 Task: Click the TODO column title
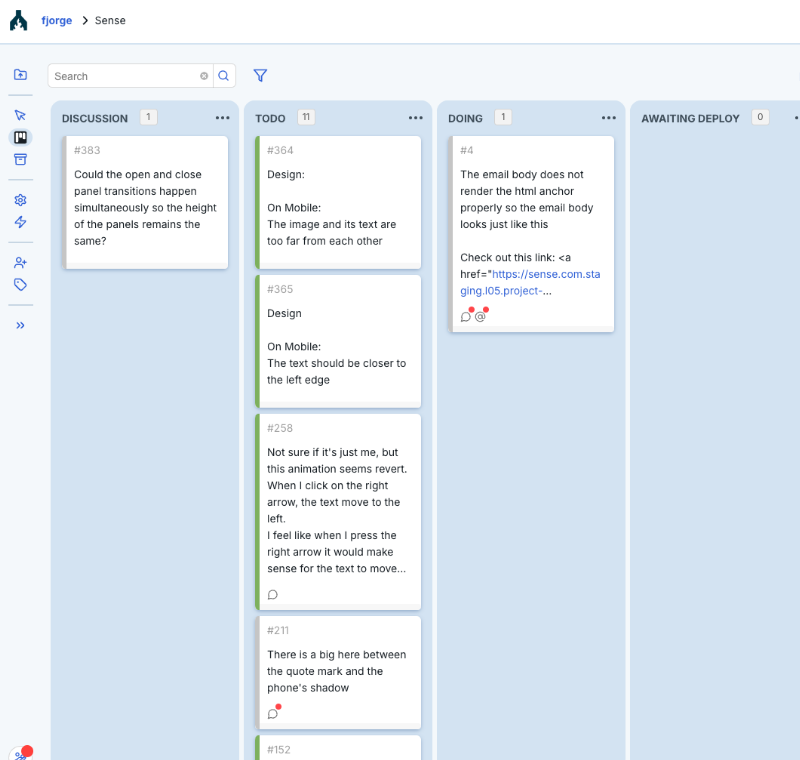point(270,118)
